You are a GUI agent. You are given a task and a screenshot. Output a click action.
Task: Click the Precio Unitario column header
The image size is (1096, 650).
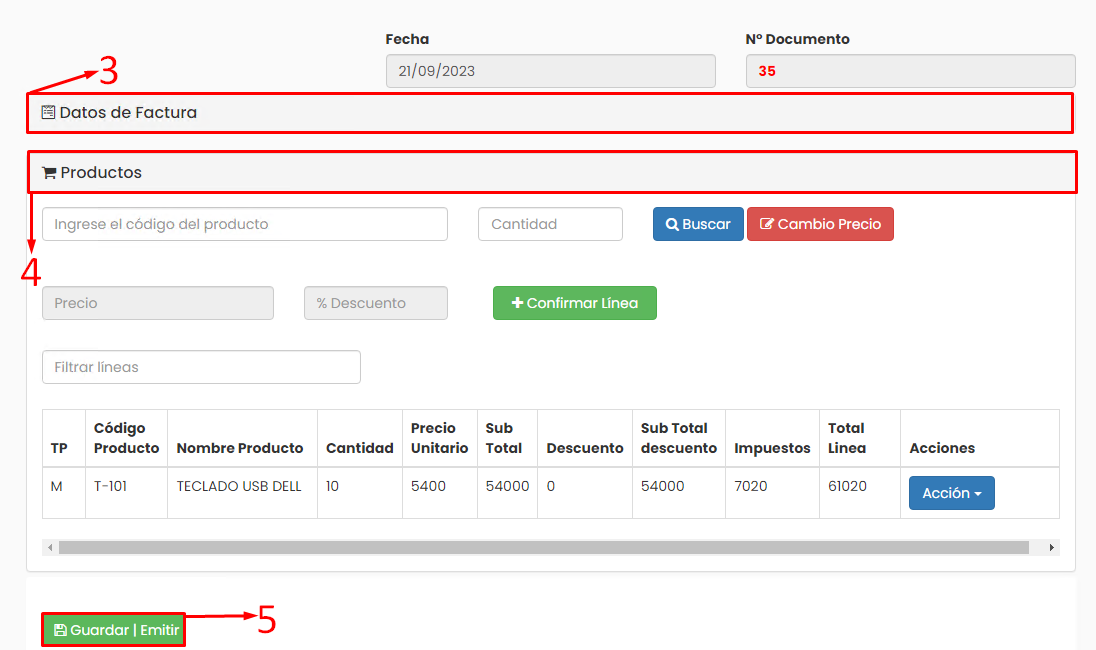(x=440, y=438)
